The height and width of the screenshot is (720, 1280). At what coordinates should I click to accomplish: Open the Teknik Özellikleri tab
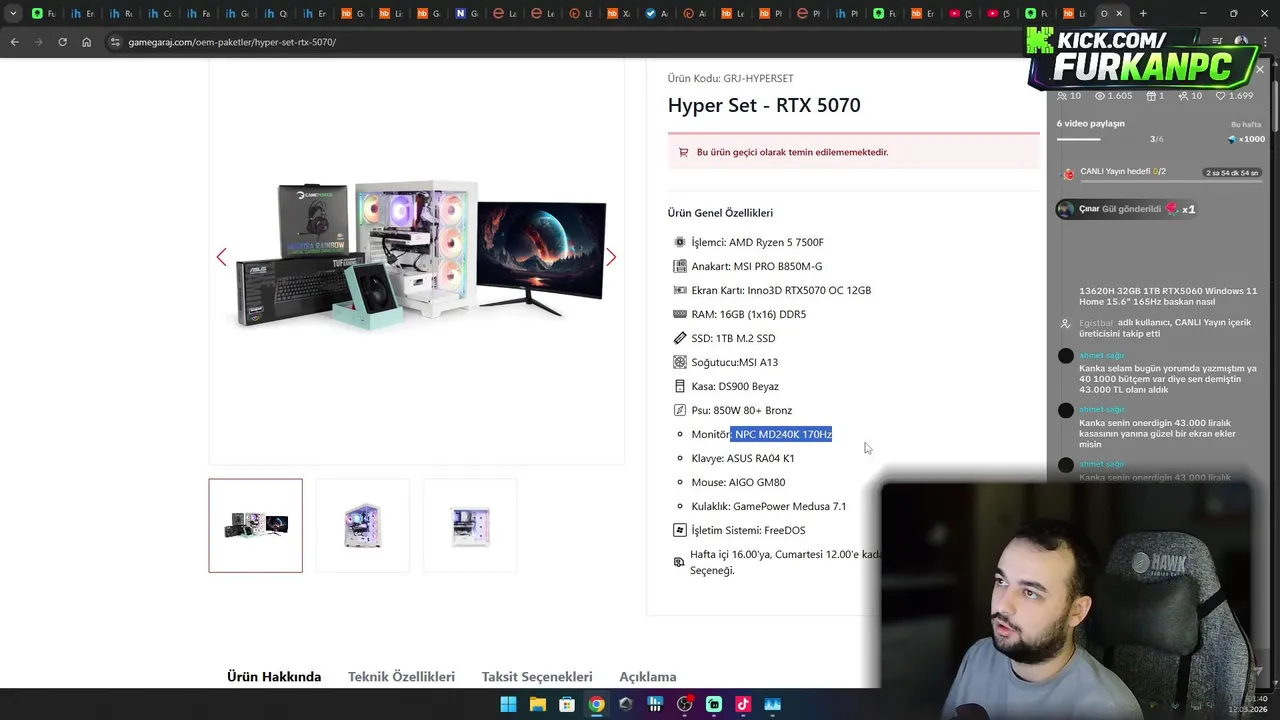(x=401, y=677)
